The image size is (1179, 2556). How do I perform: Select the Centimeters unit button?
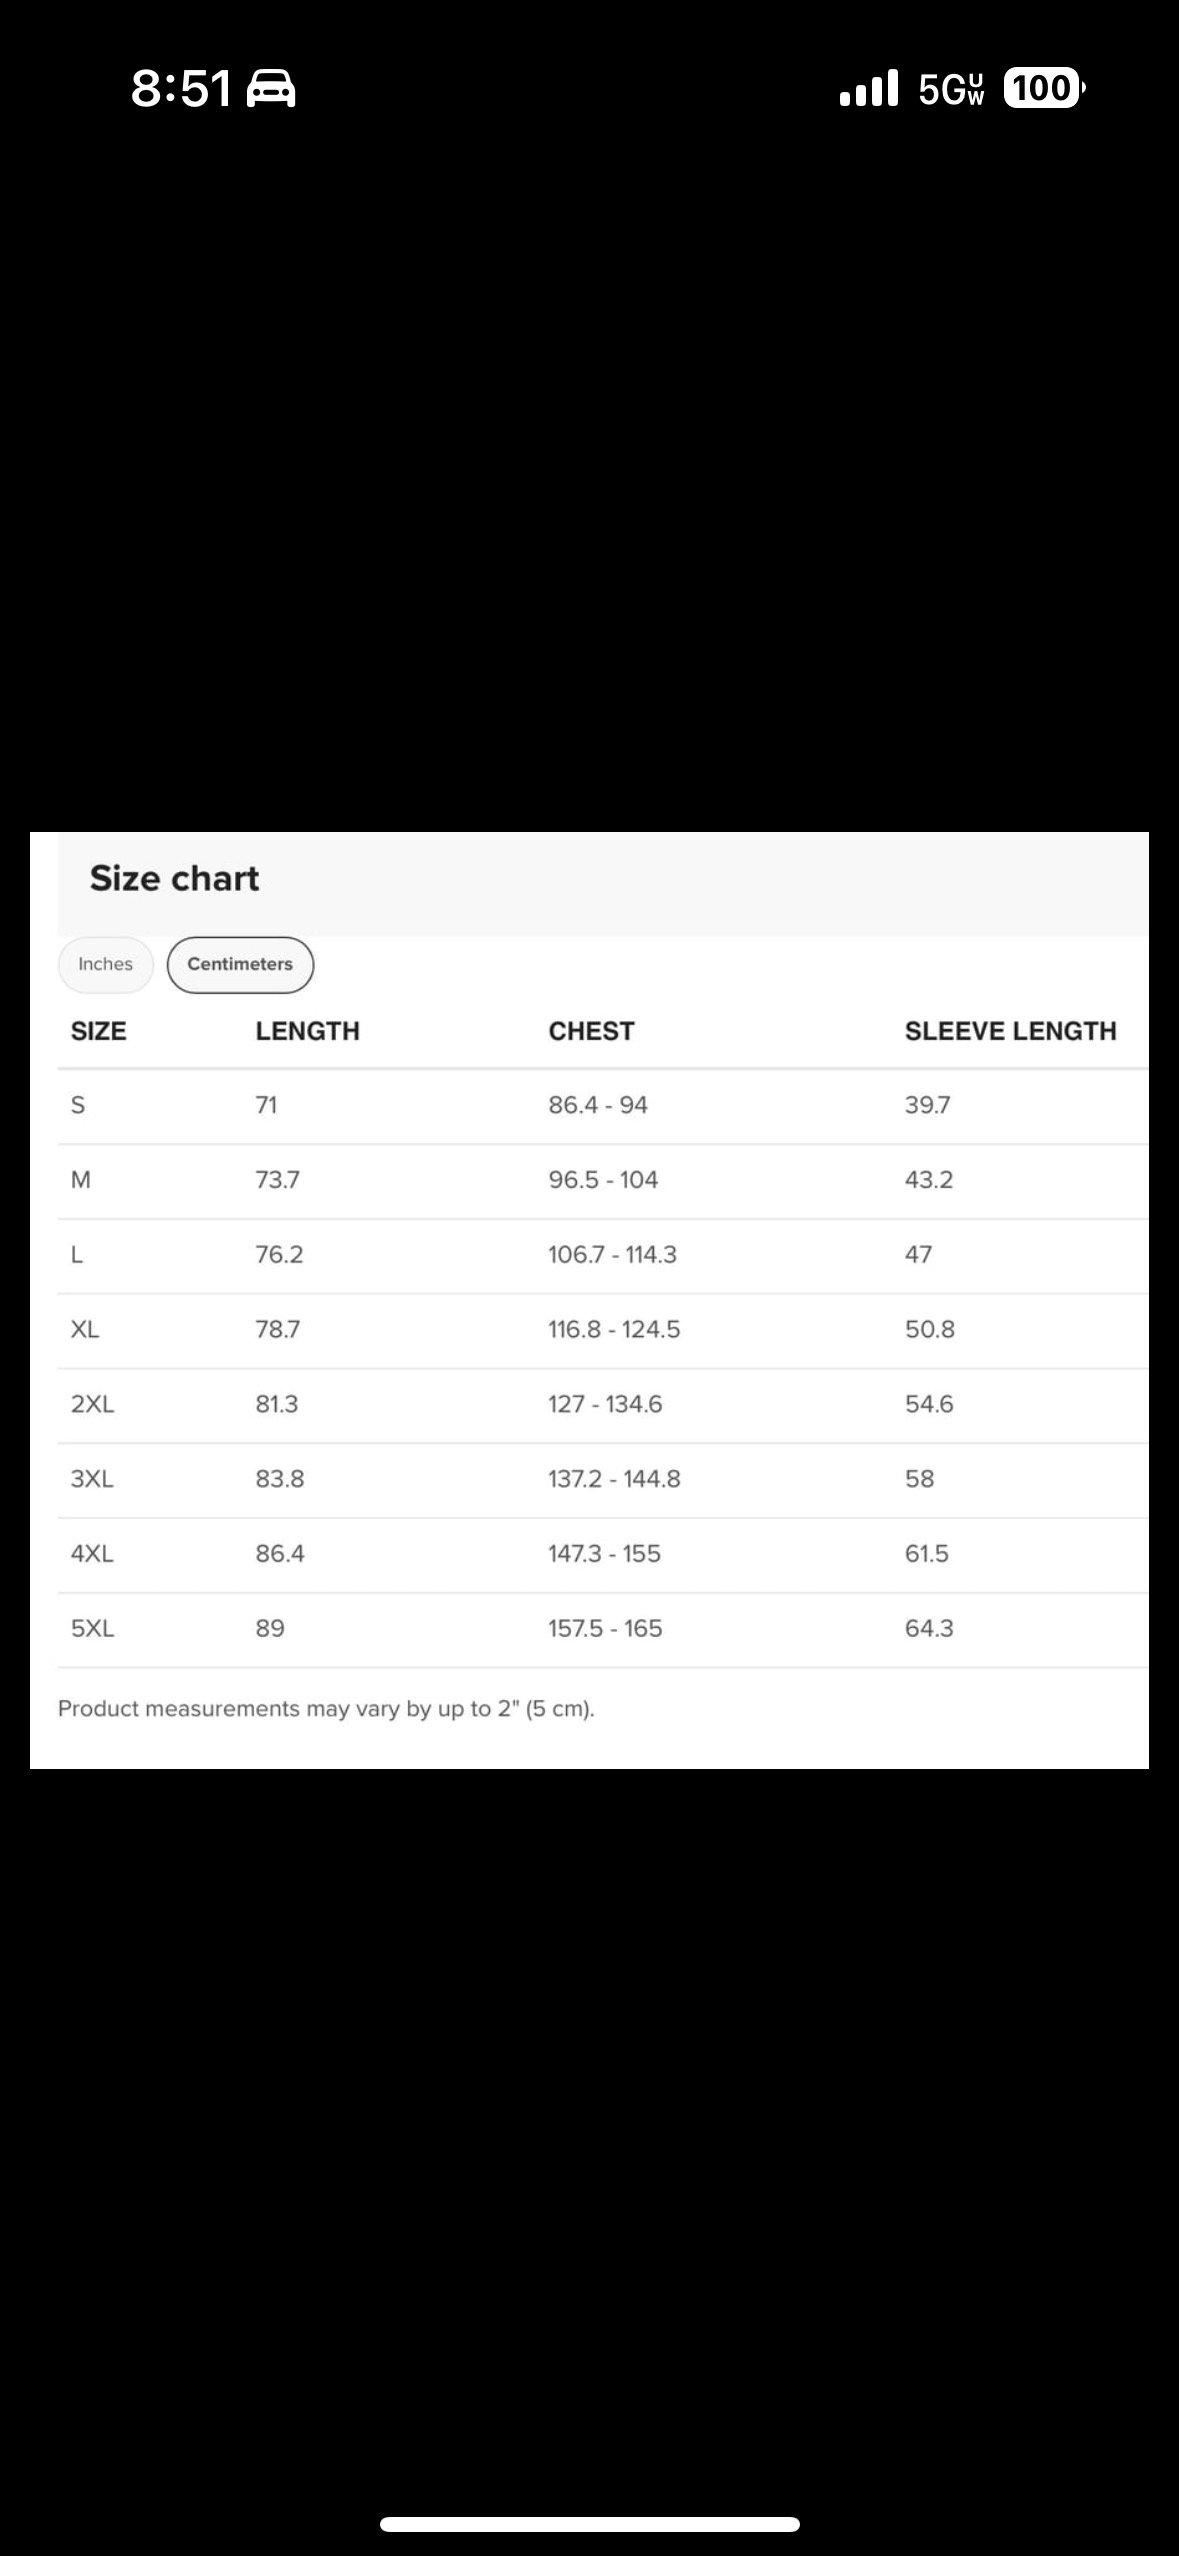tap(240, 964)
